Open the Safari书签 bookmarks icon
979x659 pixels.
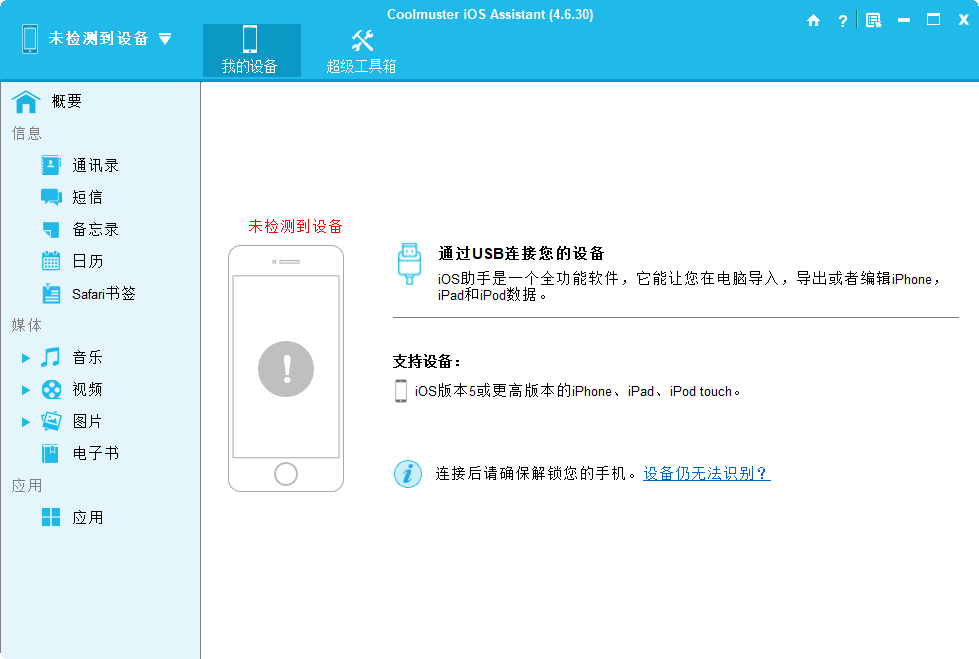pyautogui.click(x=50, y=293)
